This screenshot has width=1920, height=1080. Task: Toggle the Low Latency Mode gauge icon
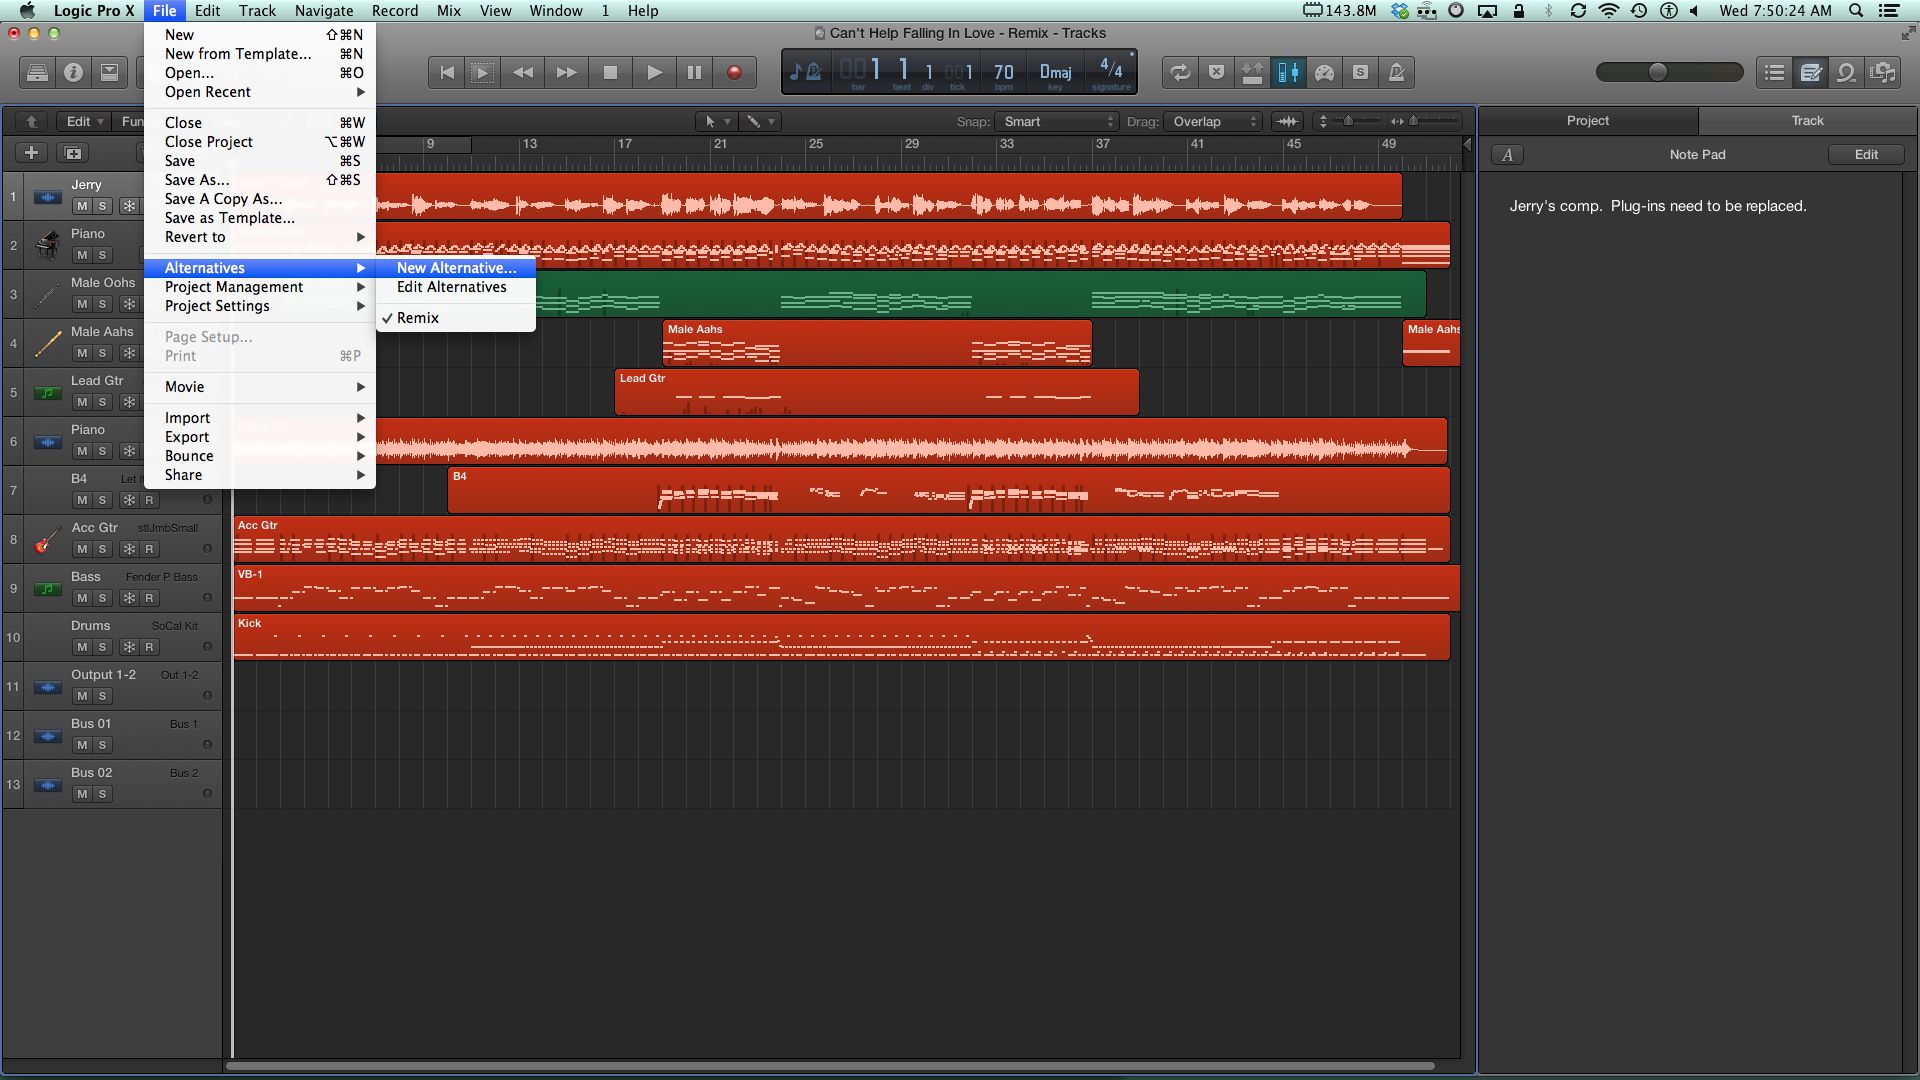(1324, 72)
